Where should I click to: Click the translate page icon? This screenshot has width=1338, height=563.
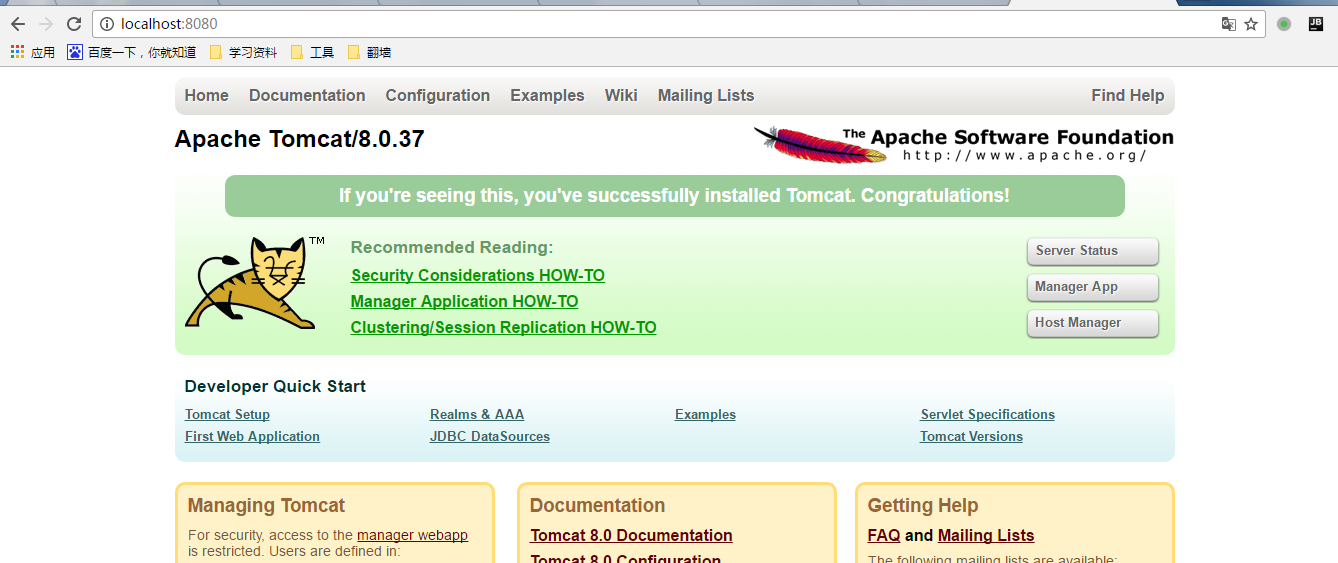[x=1229, y=24]
